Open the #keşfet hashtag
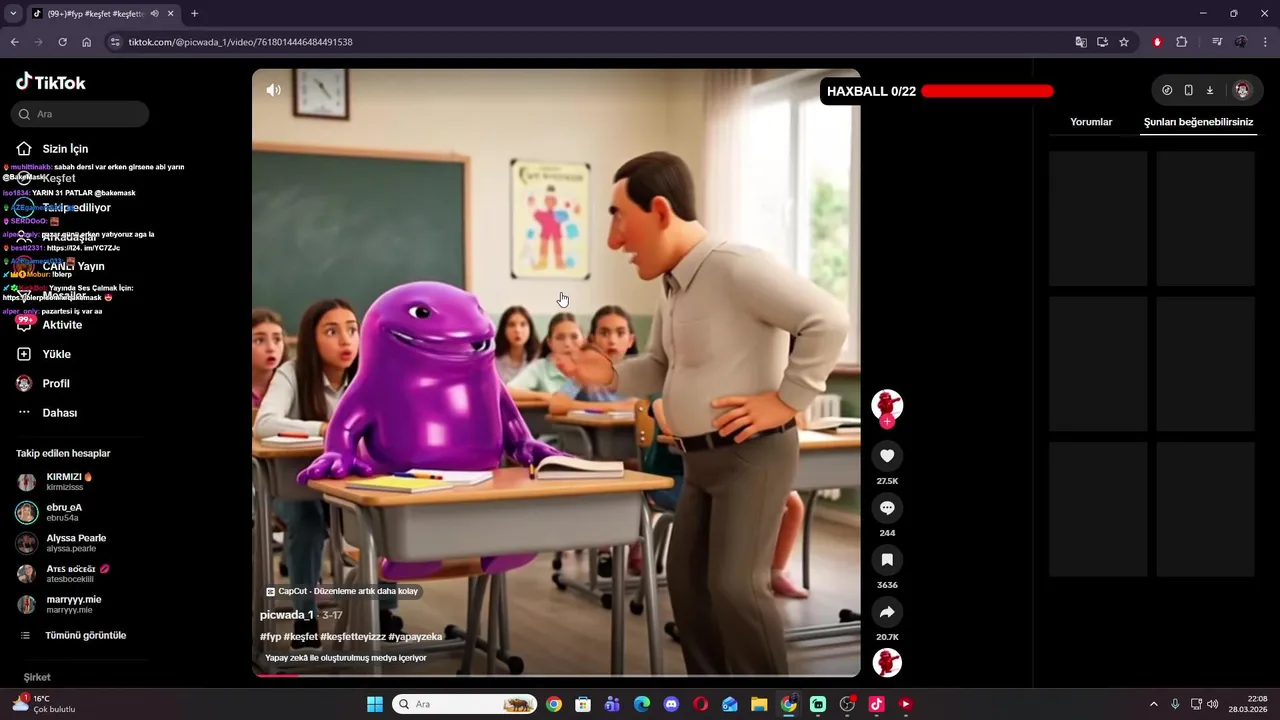 [301, 636]
